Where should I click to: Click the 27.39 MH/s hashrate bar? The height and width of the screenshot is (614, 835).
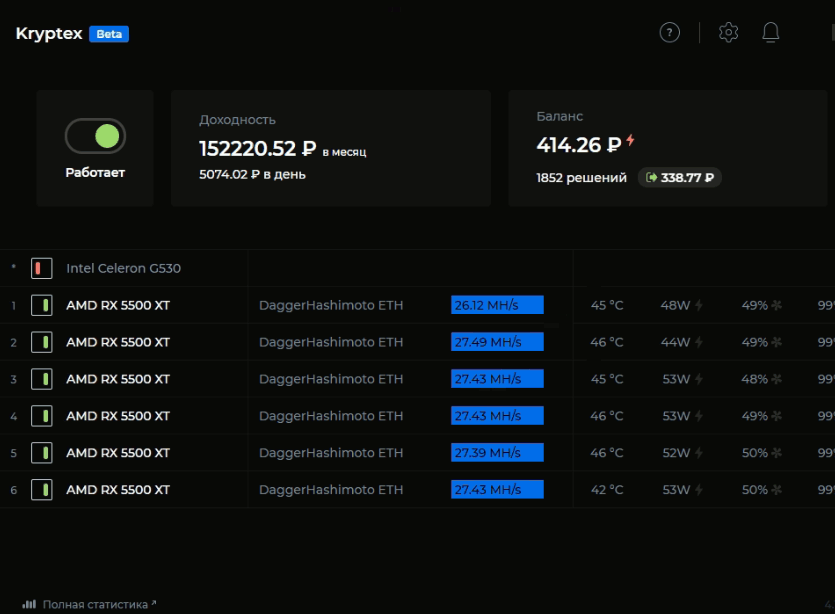pos(497,453)
